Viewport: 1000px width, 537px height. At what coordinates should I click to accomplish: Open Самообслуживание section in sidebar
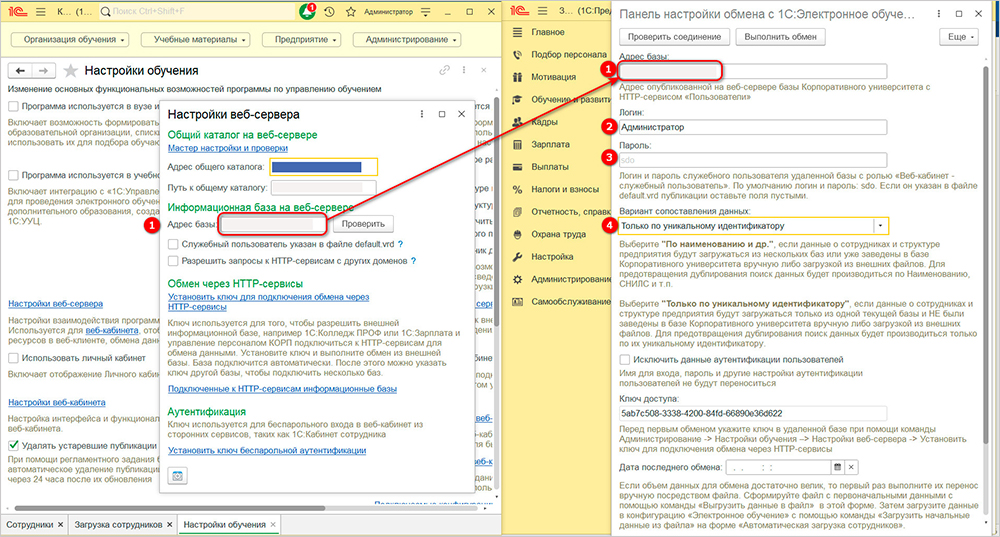point(571,302)
